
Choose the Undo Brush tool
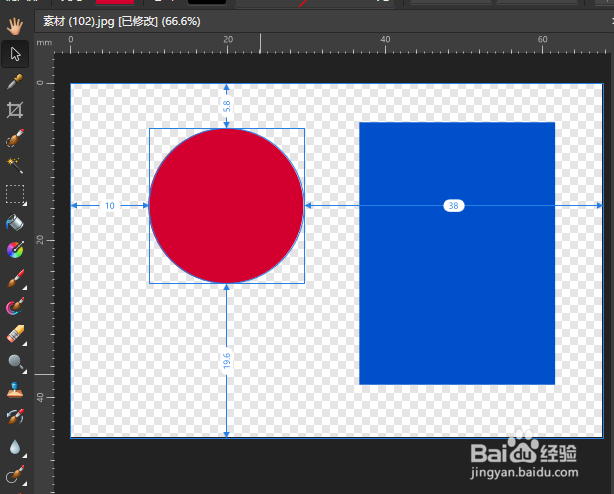click(x=15, y=417)
